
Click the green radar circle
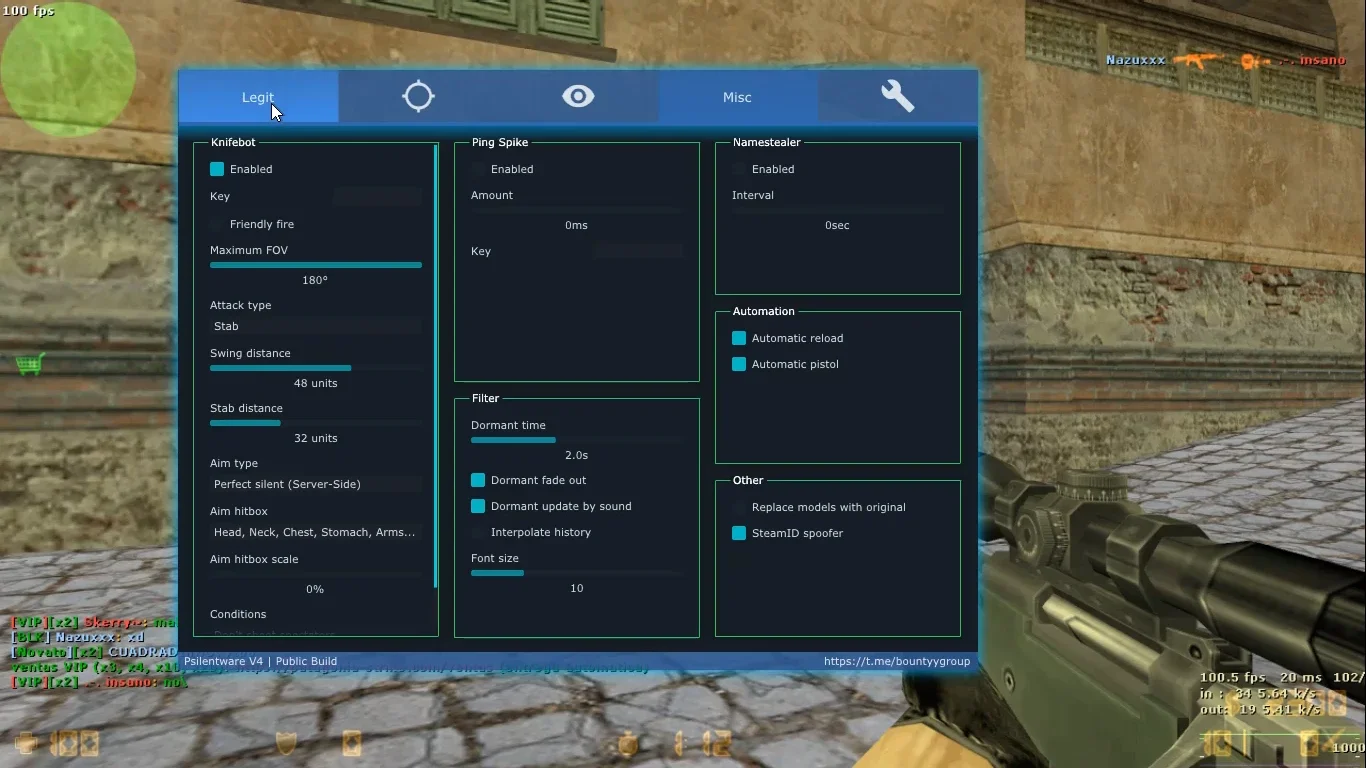(68, 70)
